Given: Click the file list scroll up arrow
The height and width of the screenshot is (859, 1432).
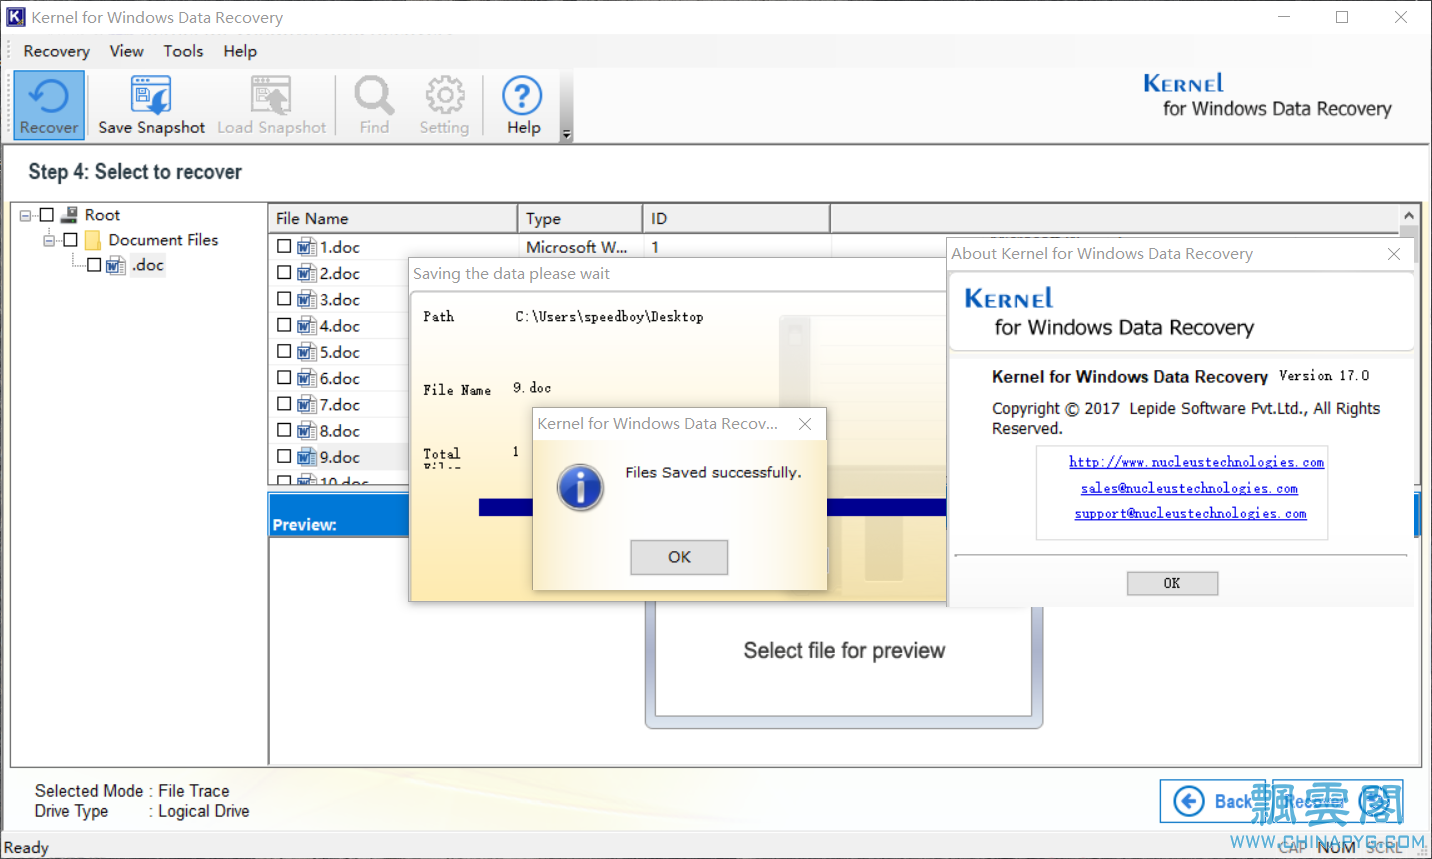Looking at the screenshot, I should pos(1409,215).
